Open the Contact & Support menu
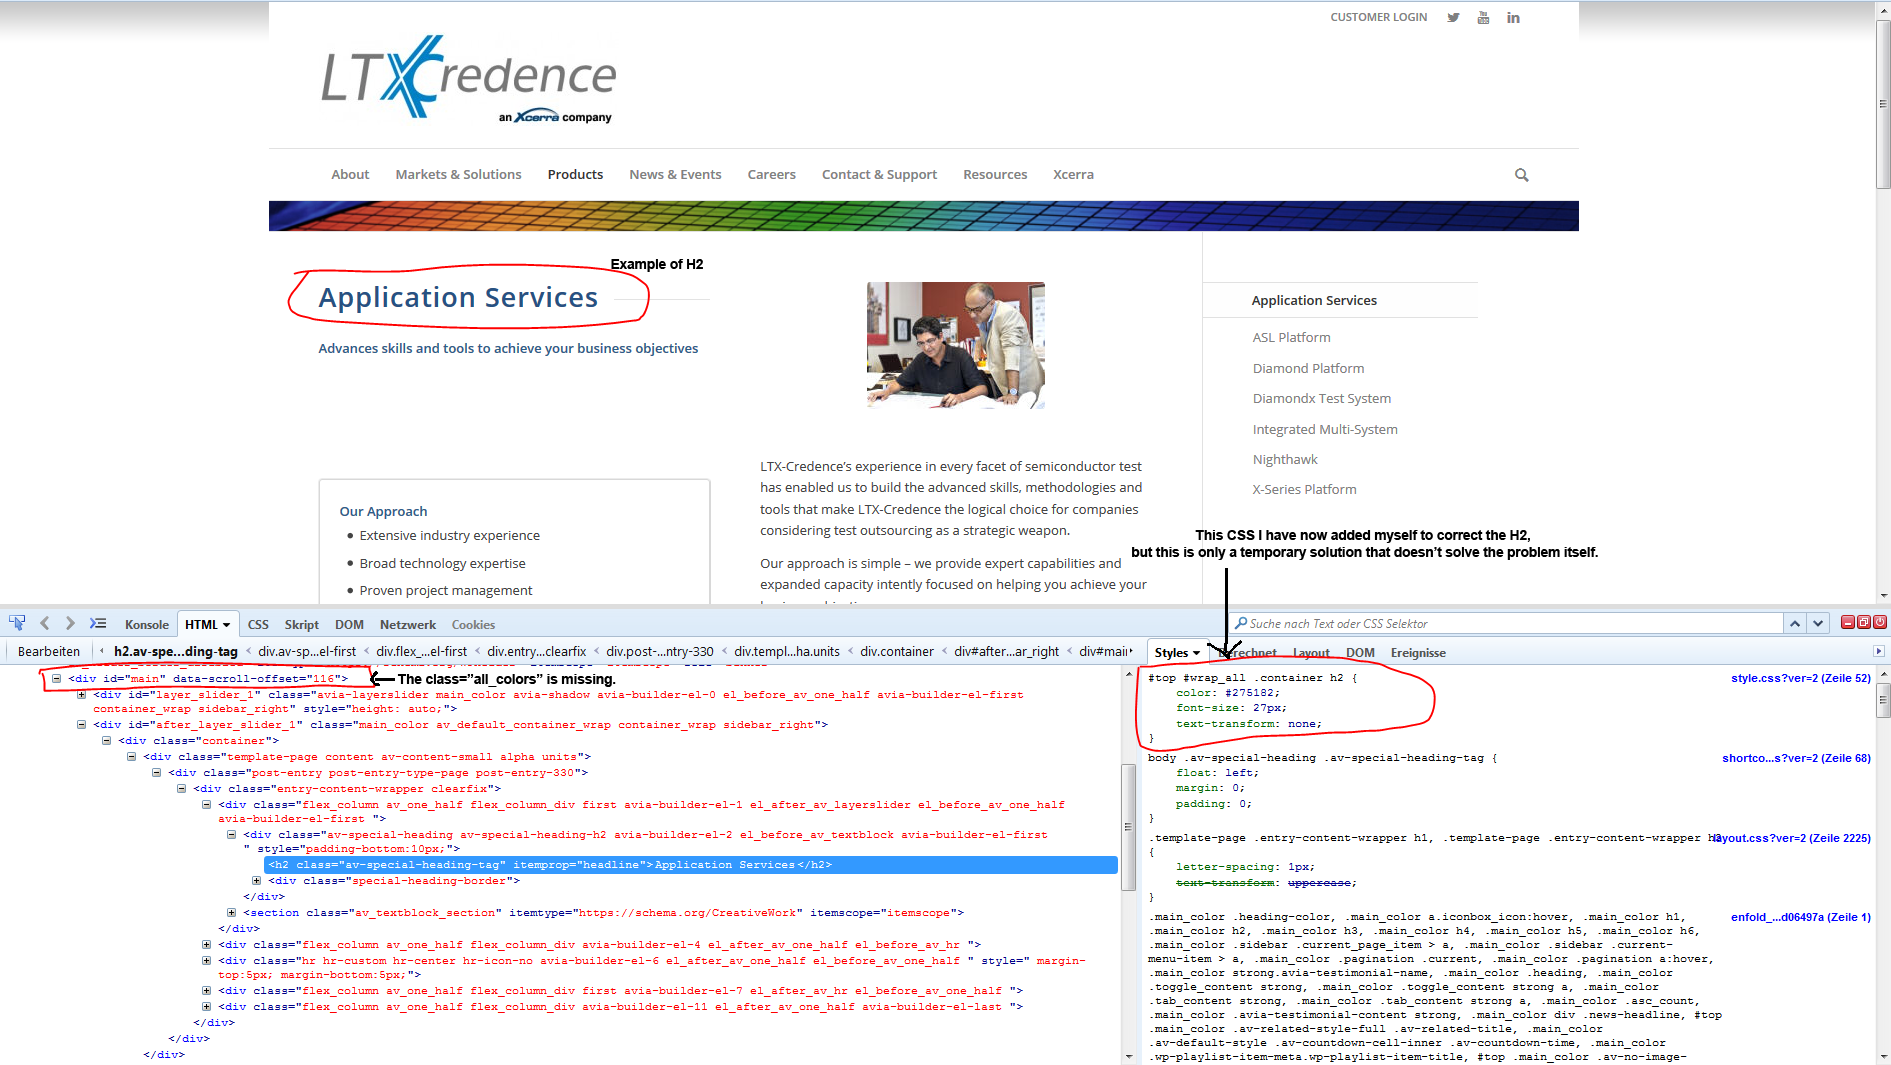This screenshot has height=1065, width=1891. click(879, 174)
